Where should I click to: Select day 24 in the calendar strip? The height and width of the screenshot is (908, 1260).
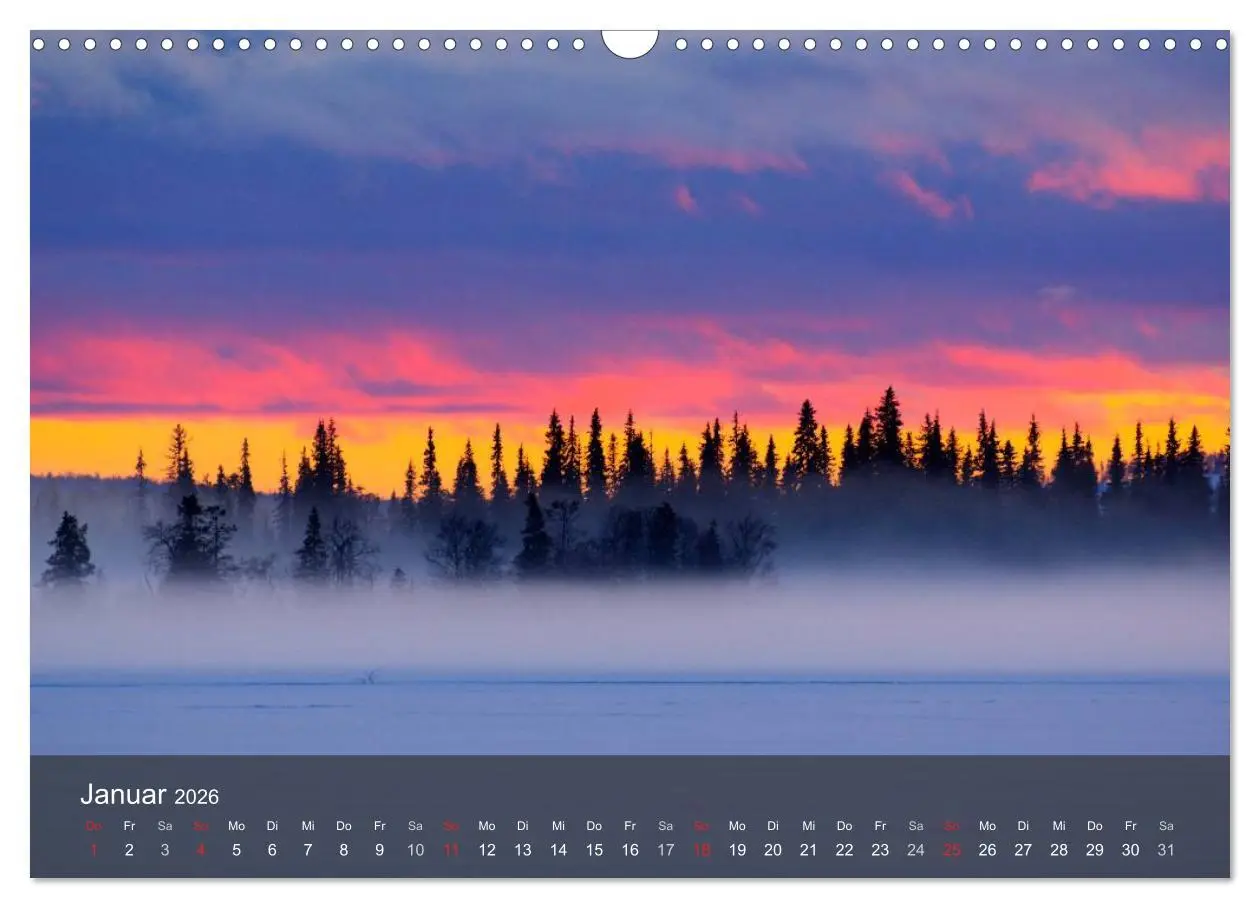(916, 850)
